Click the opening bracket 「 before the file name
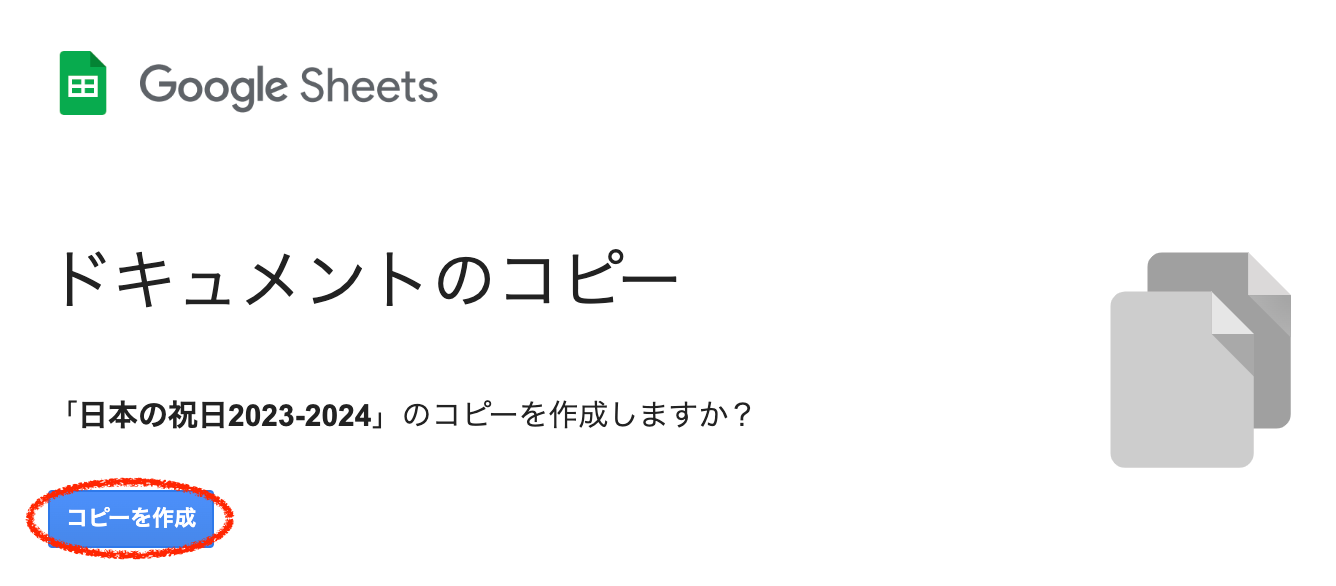The image size is (1336, 586). point(70,414)
